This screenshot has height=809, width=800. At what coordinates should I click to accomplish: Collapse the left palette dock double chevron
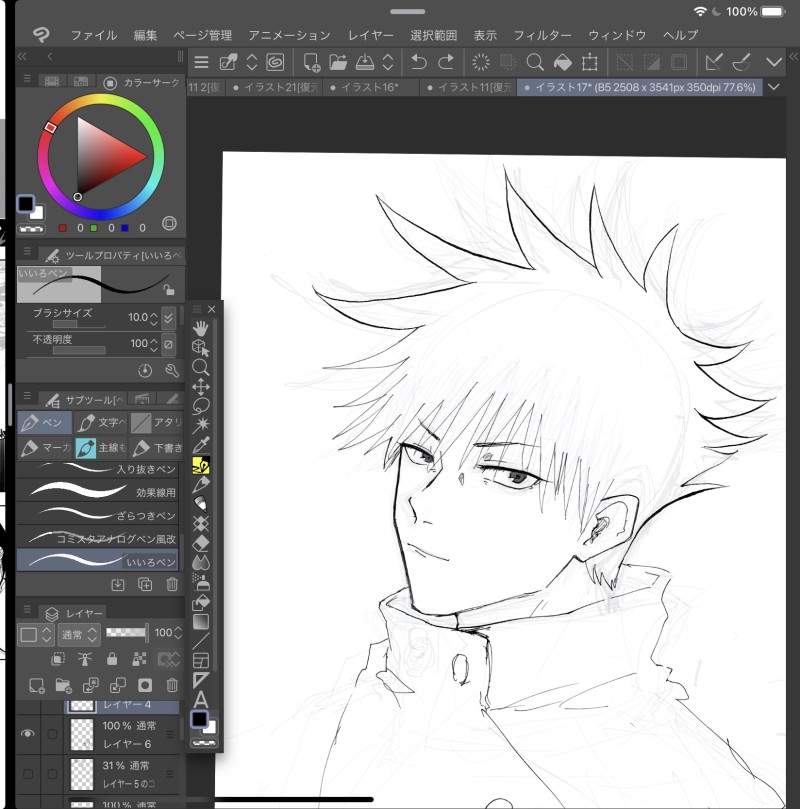click(22, 56)
